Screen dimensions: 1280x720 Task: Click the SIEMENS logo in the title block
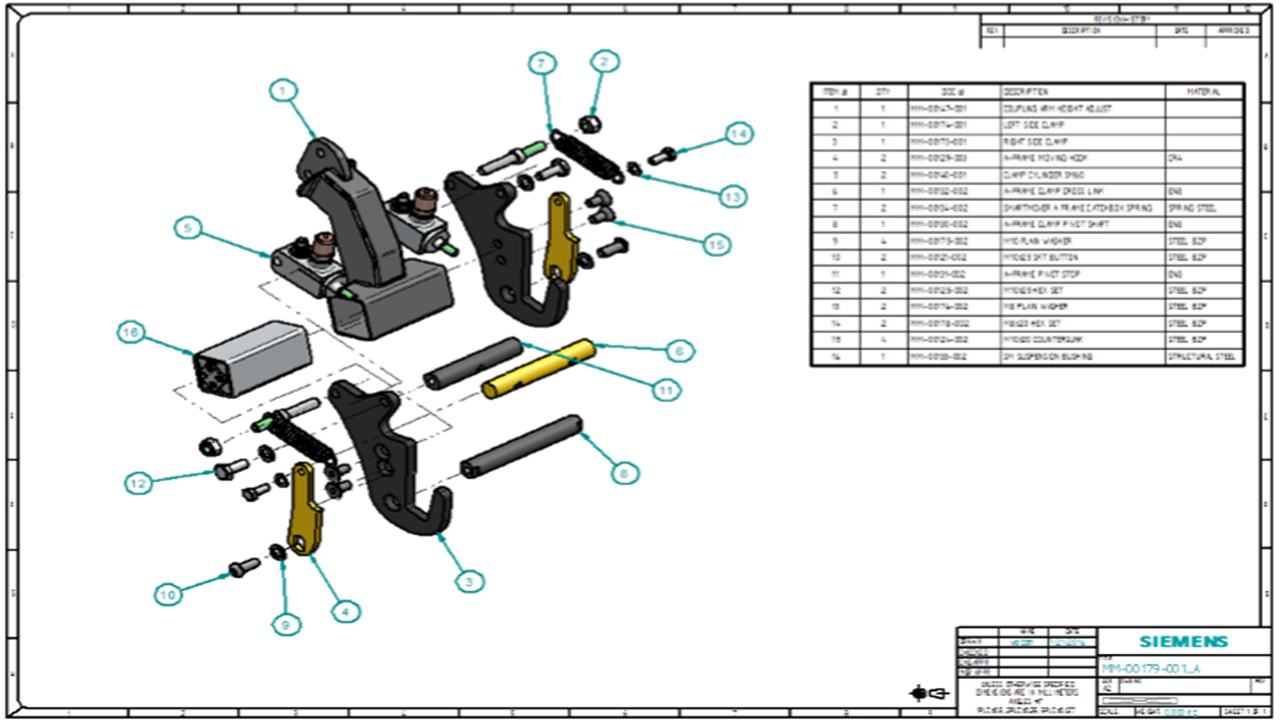[x=1182, y=641]
